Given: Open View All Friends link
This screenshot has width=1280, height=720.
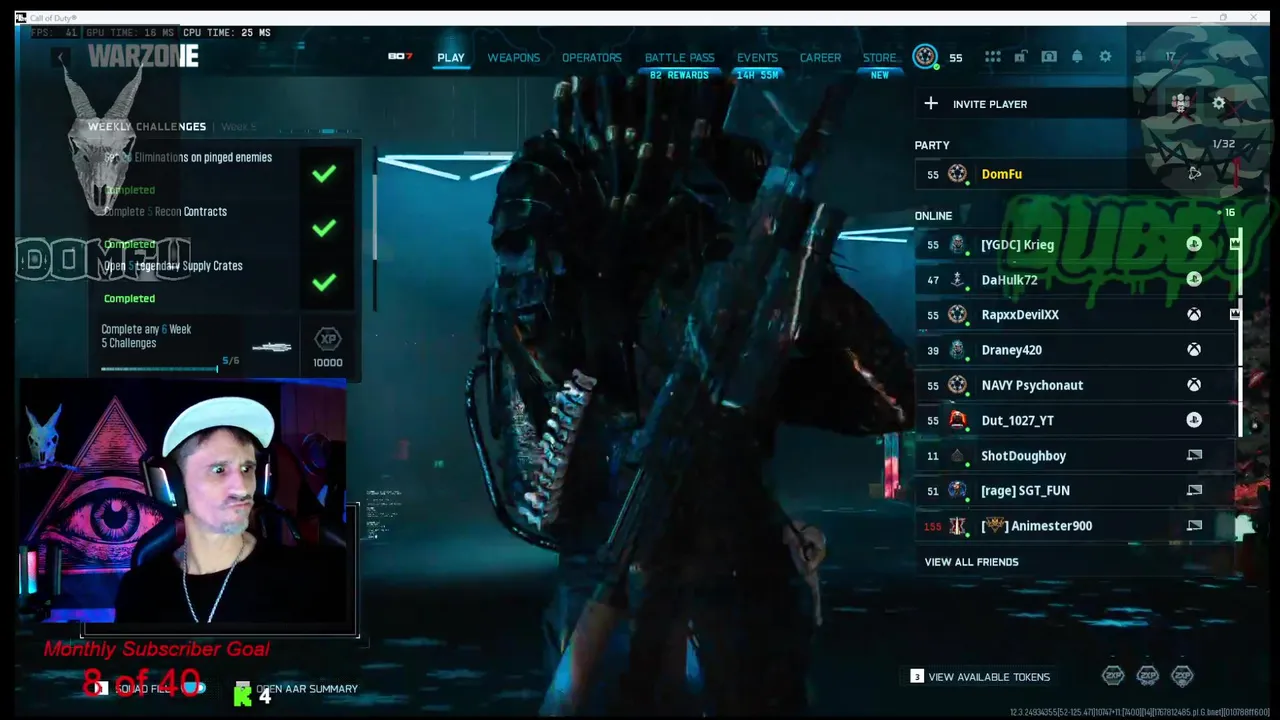Looking at the screenshot, I should point(971,562).
